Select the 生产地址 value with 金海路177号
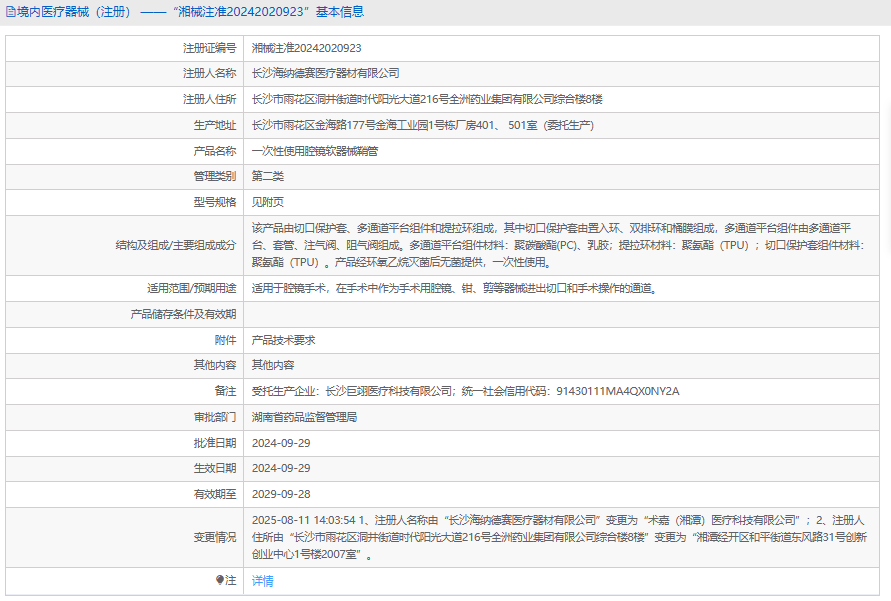Screen dimensions: 891x601 click(423, 125)
